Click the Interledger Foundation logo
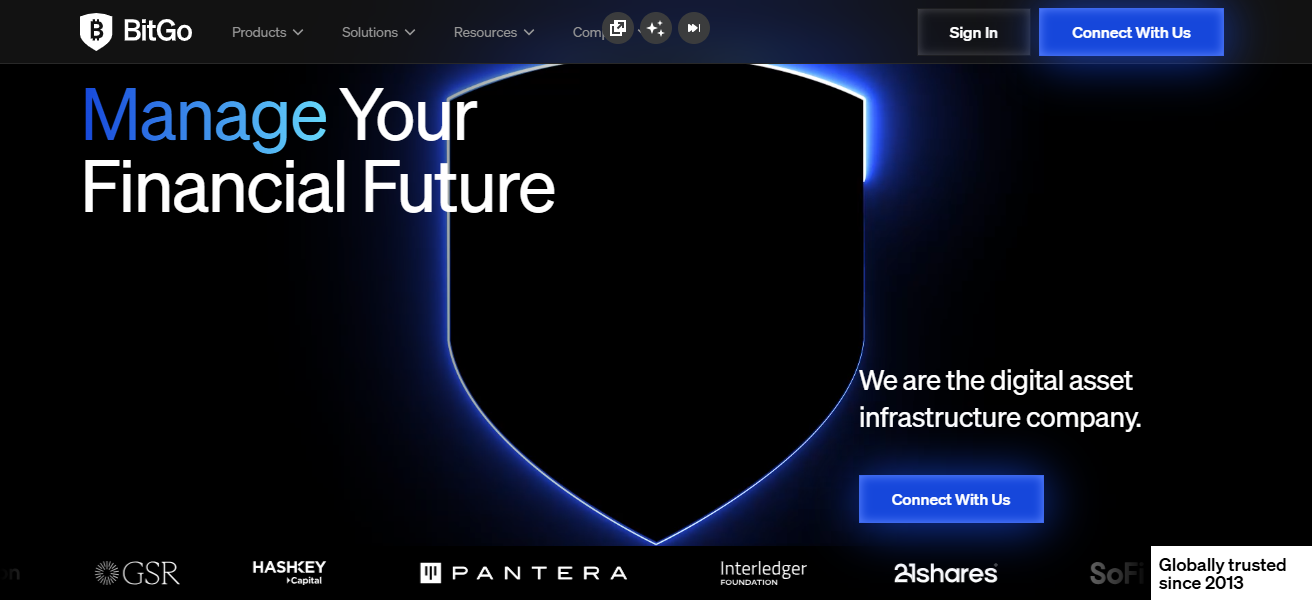The height and width of the screenshot is (600, 1312). click(763, 572)
